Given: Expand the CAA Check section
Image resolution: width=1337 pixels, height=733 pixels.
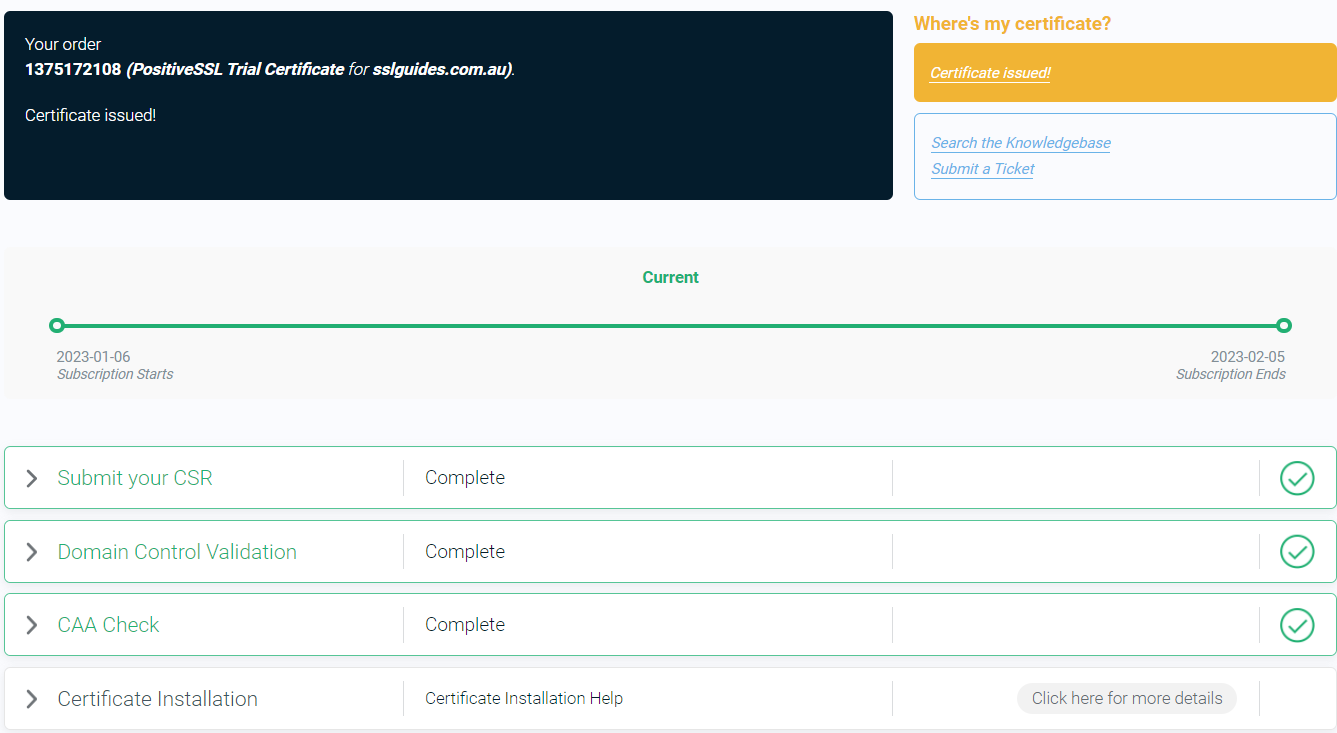Looking at the screenshot, I should tap(31, 625).
